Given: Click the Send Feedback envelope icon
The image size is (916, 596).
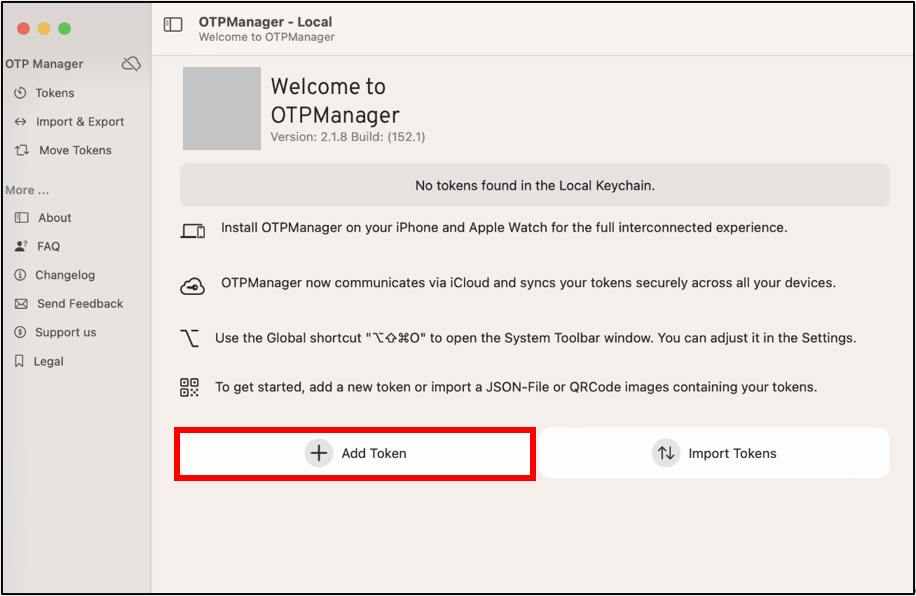Looking at the screenshot, I should (x=21, y=304).
